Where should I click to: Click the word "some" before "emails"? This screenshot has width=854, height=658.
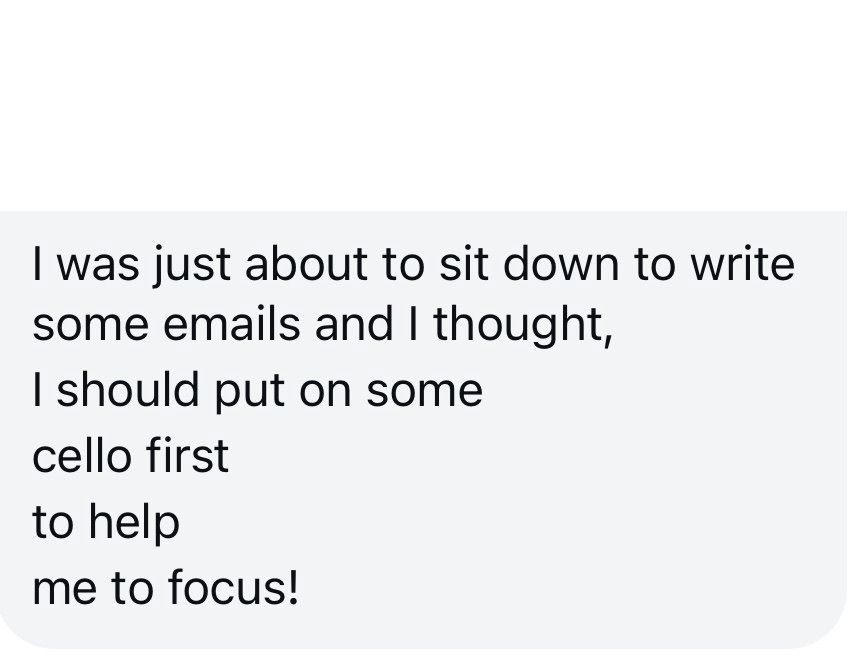pyautogui.click(x=90, y=328)
